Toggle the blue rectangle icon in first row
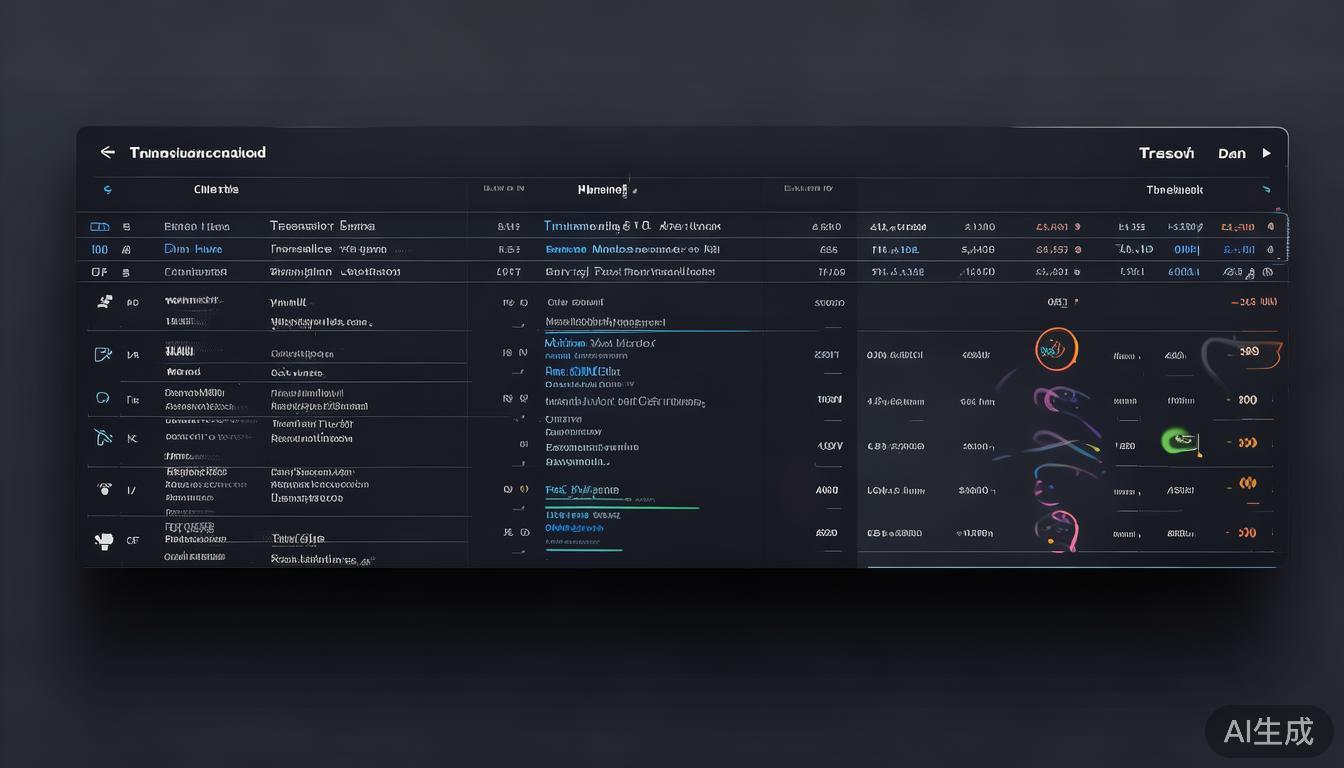 coord(99,227)
